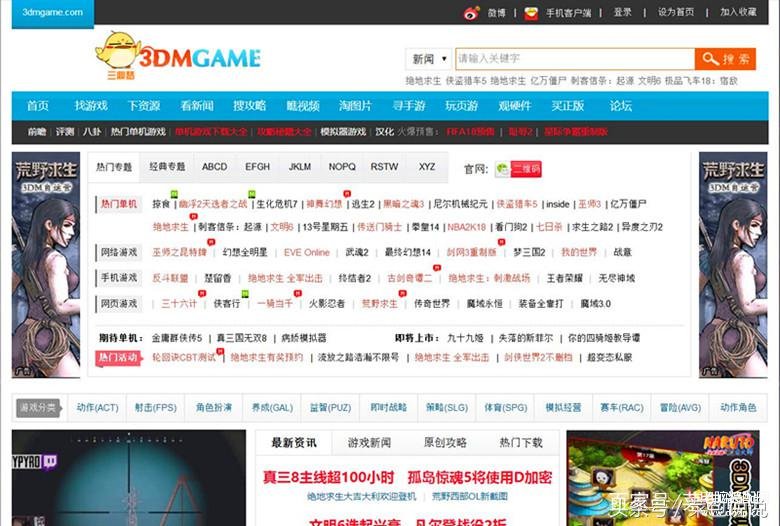This screenshot has width=780, height=526.
Task: Click the right 荒野求生 banner ad
Action: [733, 265]
